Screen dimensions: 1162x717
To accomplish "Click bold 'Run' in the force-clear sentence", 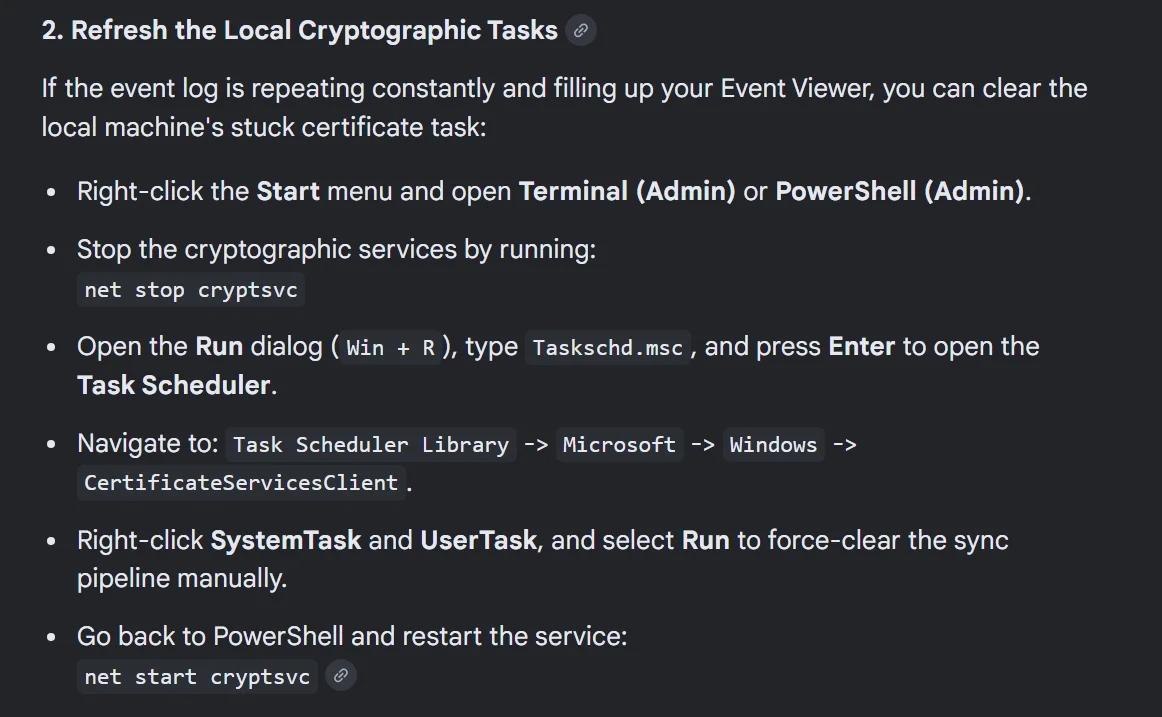I will coord(706,540).
